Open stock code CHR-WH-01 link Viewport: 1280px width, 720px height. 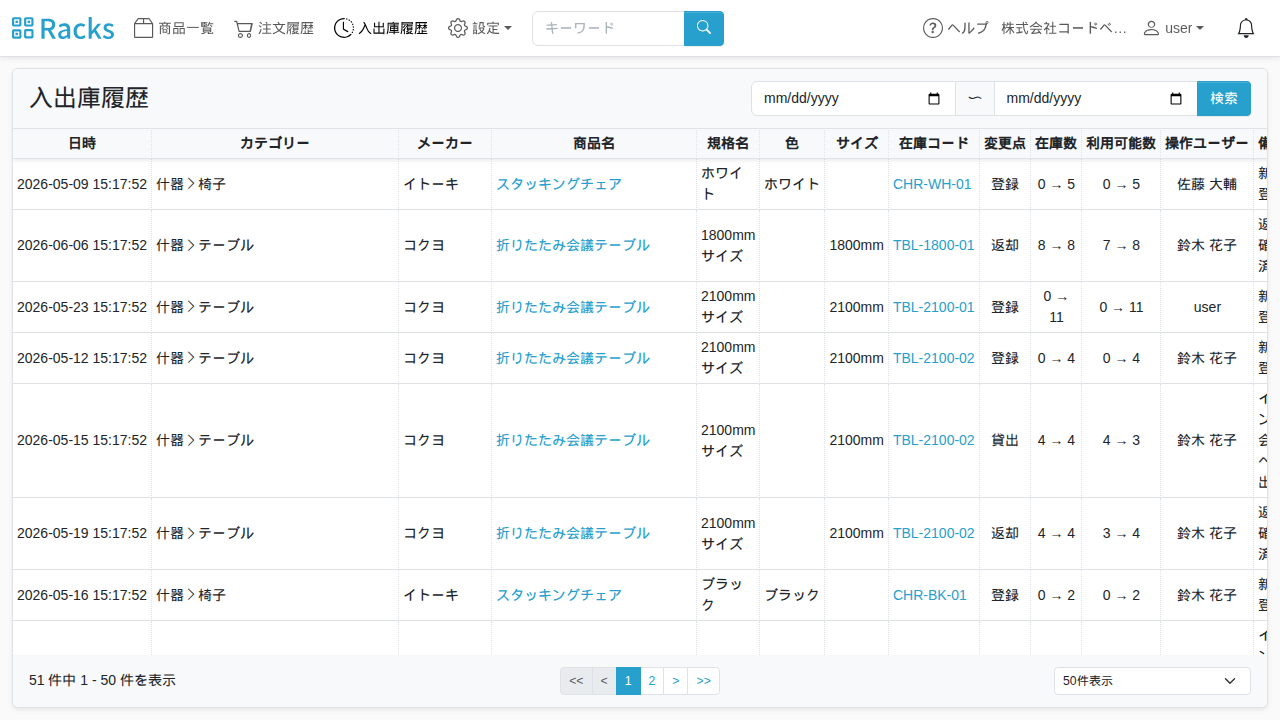coord(932,184)
